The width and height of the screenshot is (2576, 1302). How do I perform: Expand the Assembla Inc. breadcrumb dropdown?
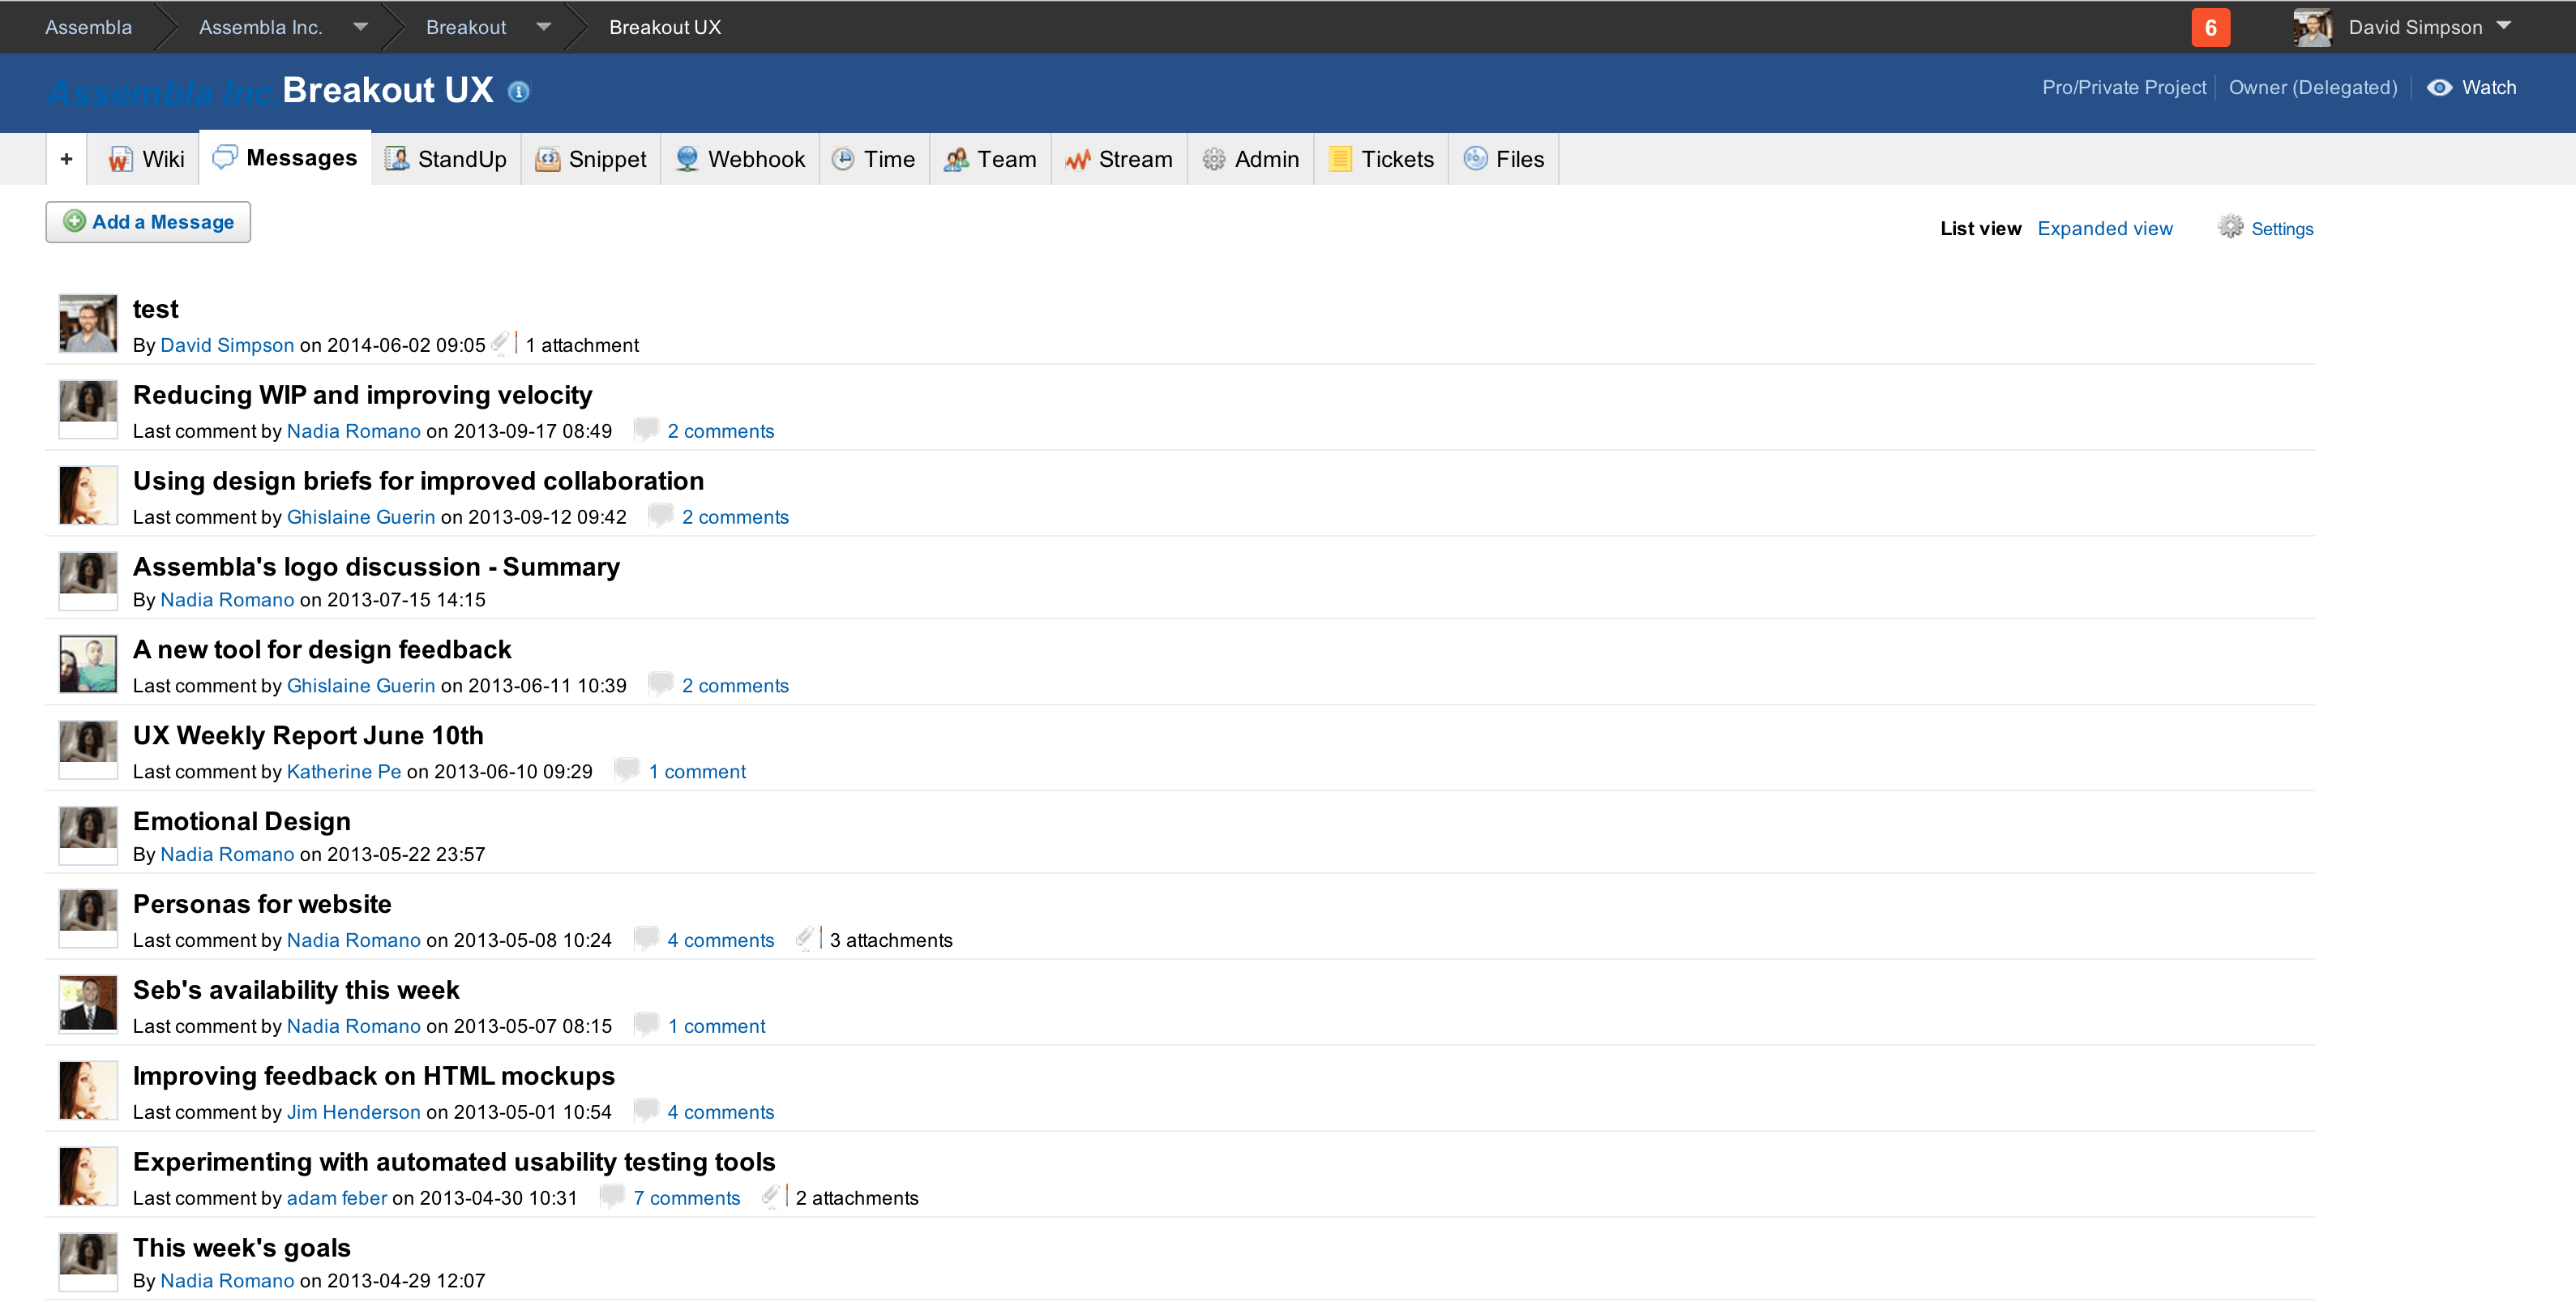(360, 27)
